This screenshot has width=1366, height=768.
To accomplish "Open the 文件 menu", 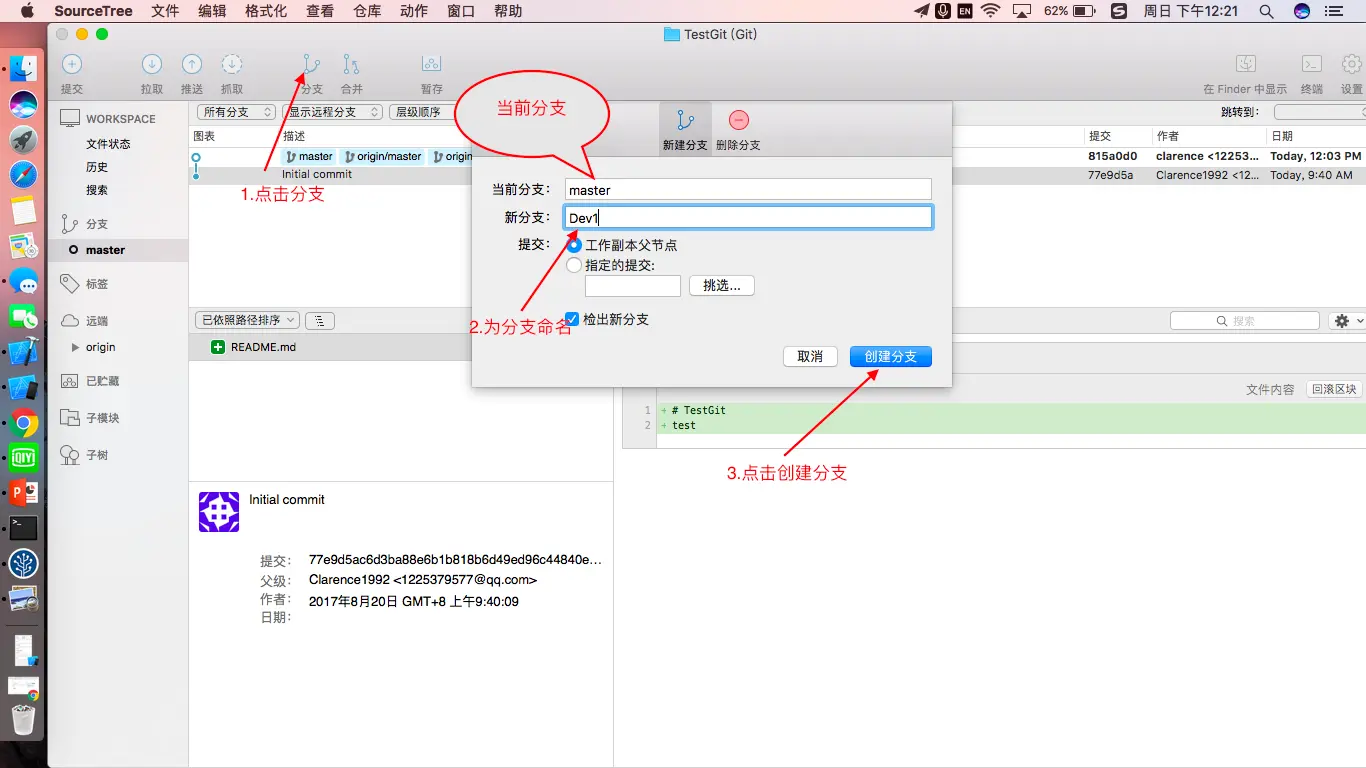I will point(165,11).
